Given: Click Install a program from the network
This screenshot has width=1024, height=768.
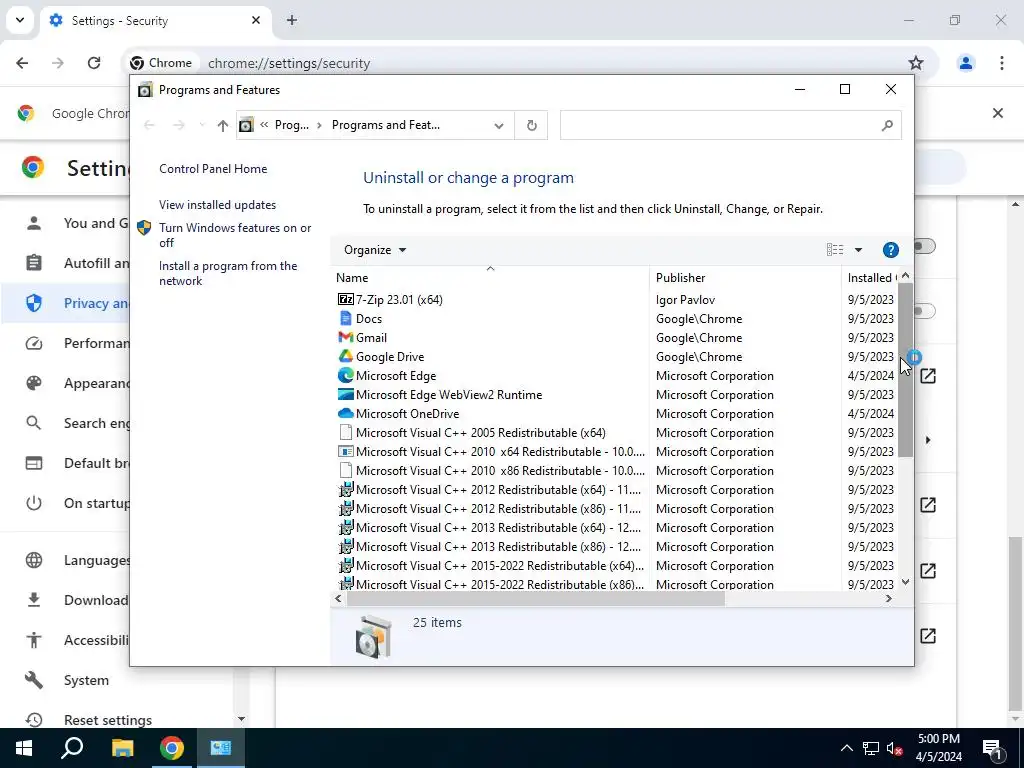Looking at the screenshot, I should 228,273.
